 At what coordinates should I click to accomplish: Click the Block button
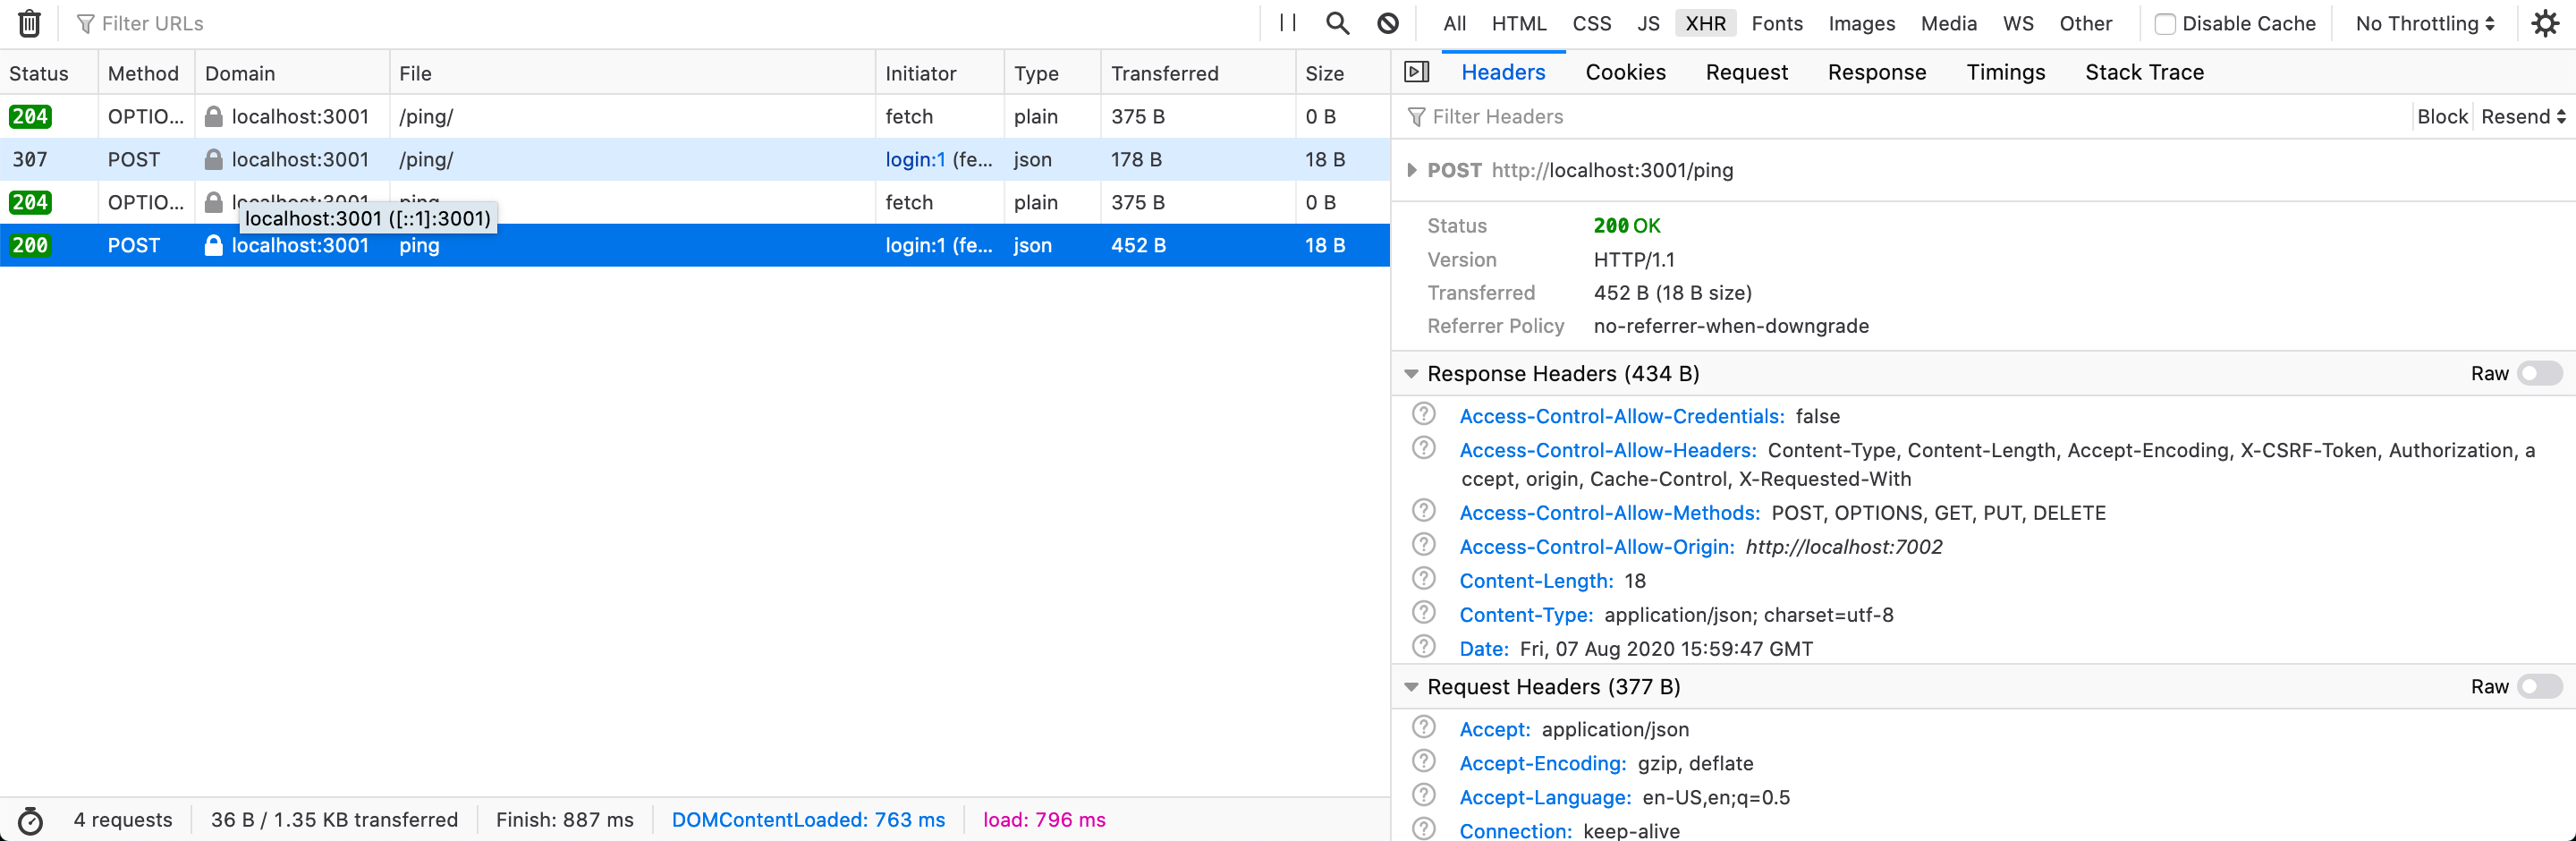click(2442, 116)
